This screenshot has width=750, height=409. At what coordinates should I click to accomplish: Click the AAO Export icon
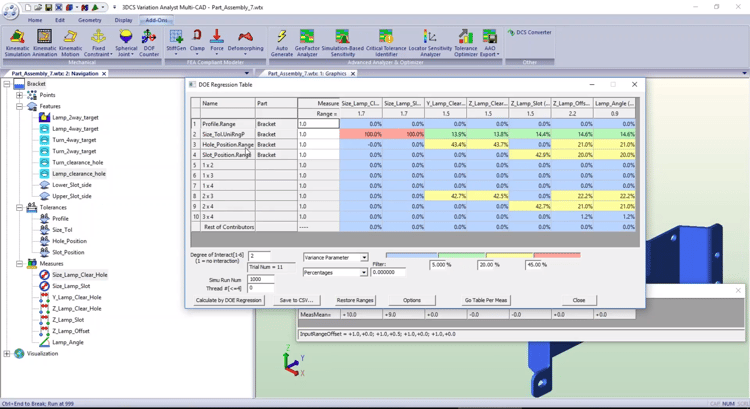489,36
